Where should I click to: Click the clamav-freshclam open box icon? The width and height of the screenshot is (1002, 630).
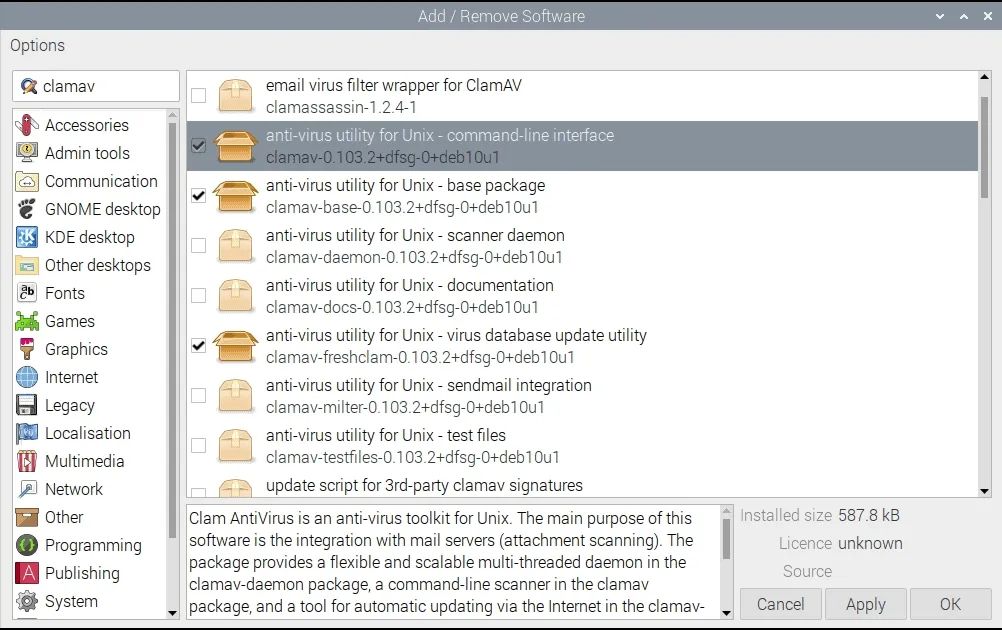[236, 346]
